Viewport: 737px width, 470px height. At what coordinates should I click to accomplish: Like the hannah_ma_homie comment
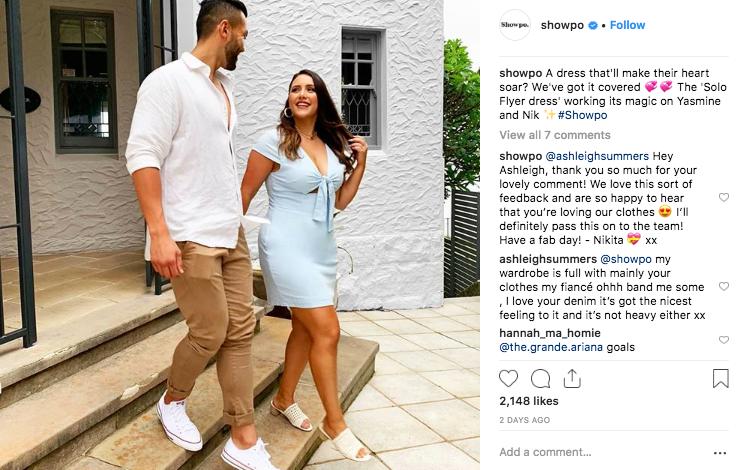(724, 340)
